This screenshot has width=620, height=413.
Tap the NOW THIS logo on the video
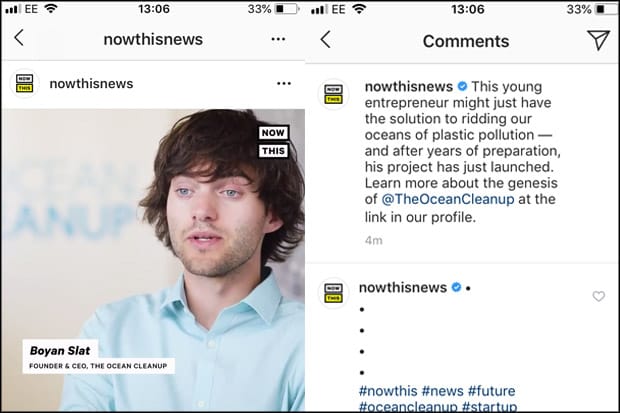click(x=273, y=142)
